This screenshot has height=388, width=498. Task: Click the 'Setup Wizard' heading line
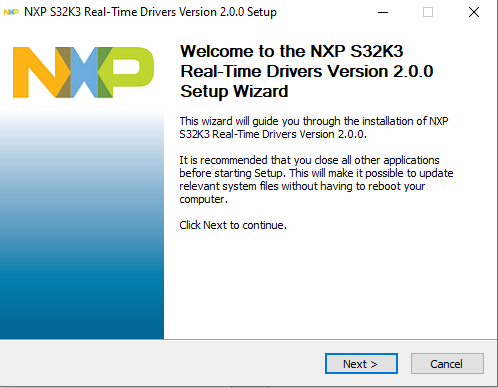pos(234,91)
